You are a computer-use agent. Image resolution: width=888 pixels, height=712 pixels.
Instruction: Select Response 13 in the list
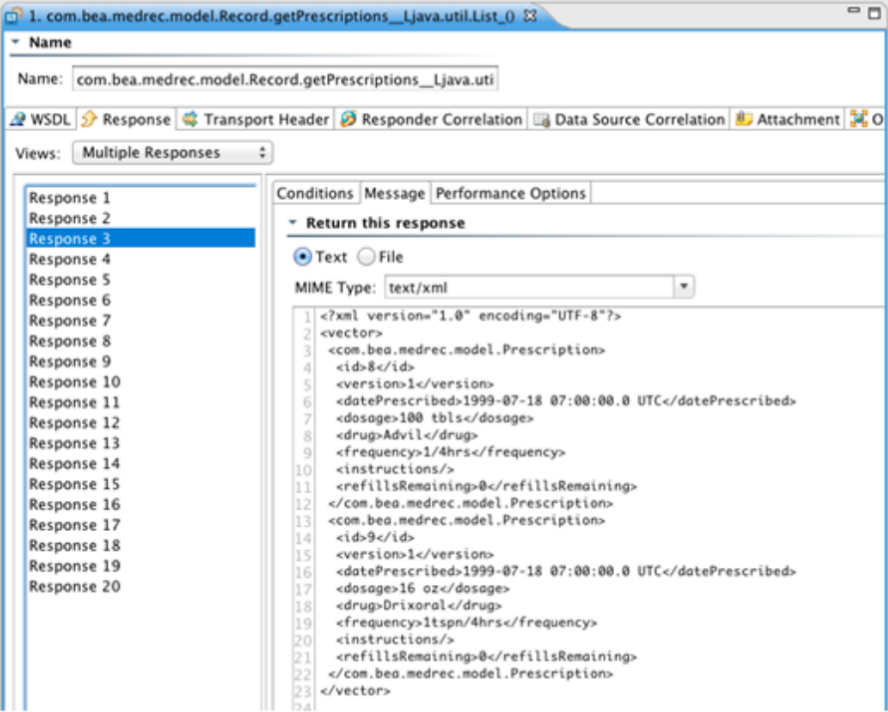click(141, 443)
